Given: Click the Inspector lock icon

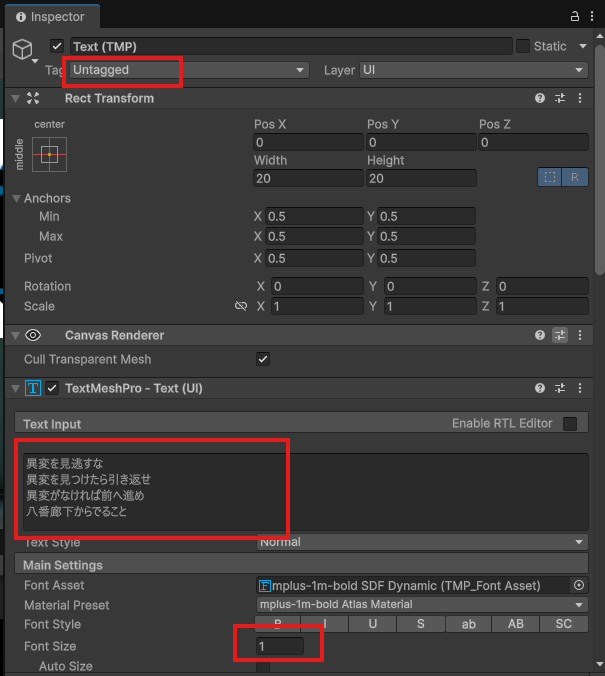Looking at the screenshot, I should pos(575,16).
